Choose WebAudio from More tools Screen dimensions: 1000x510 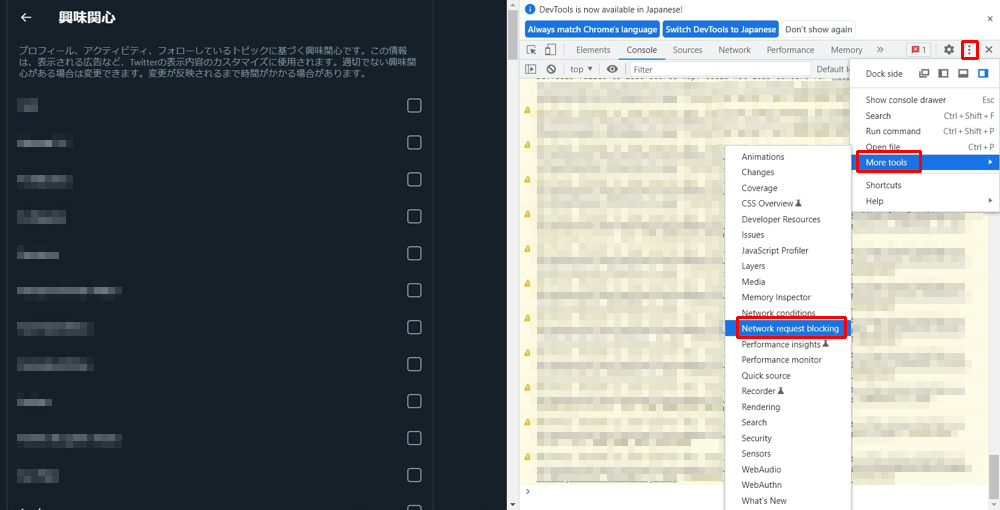(788, 469)
